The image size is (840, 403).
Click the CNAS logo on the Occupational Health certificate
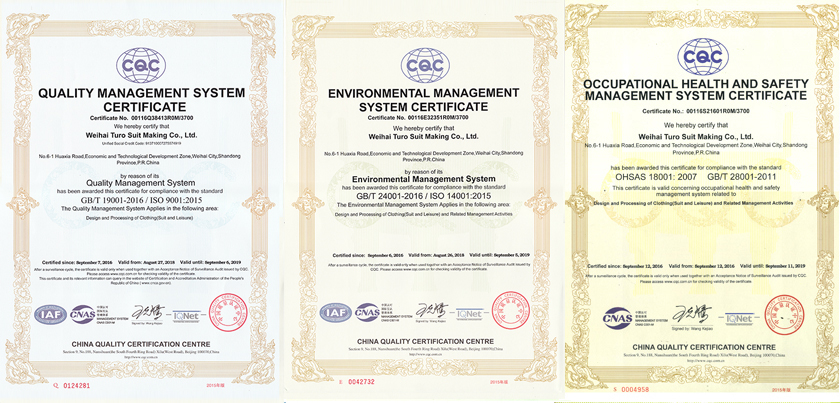point(617,318)
